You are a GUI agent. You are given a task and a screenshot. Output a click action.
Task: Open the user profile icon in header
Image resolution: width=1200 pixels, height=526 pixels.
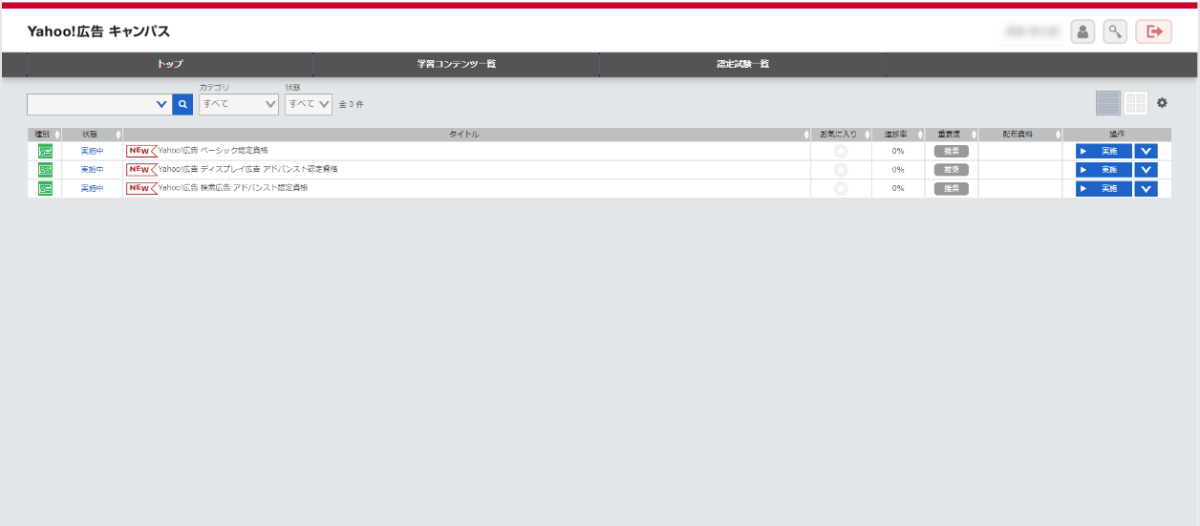tap(1082, 32)
